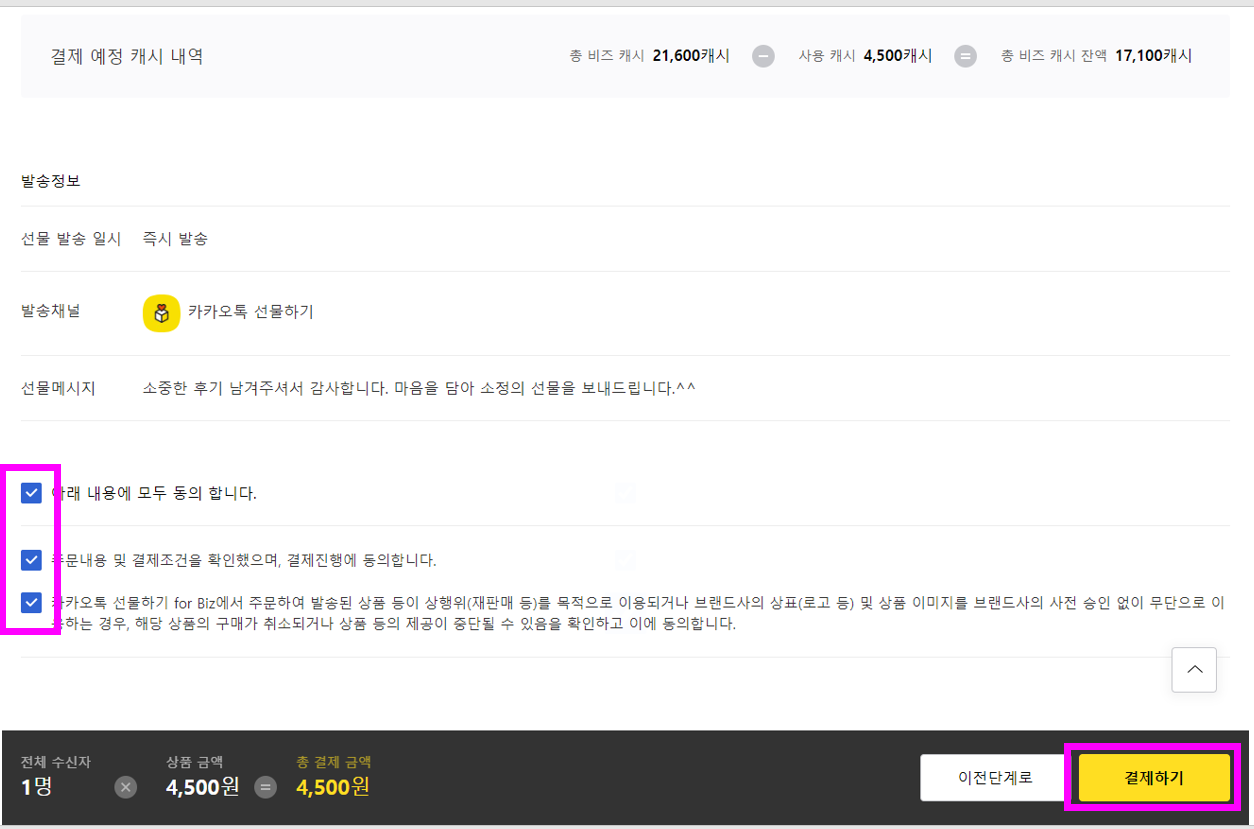Screen dimensions: 1254x829
Task: Click the 1명 recipient count
Action: click(37, 787)
